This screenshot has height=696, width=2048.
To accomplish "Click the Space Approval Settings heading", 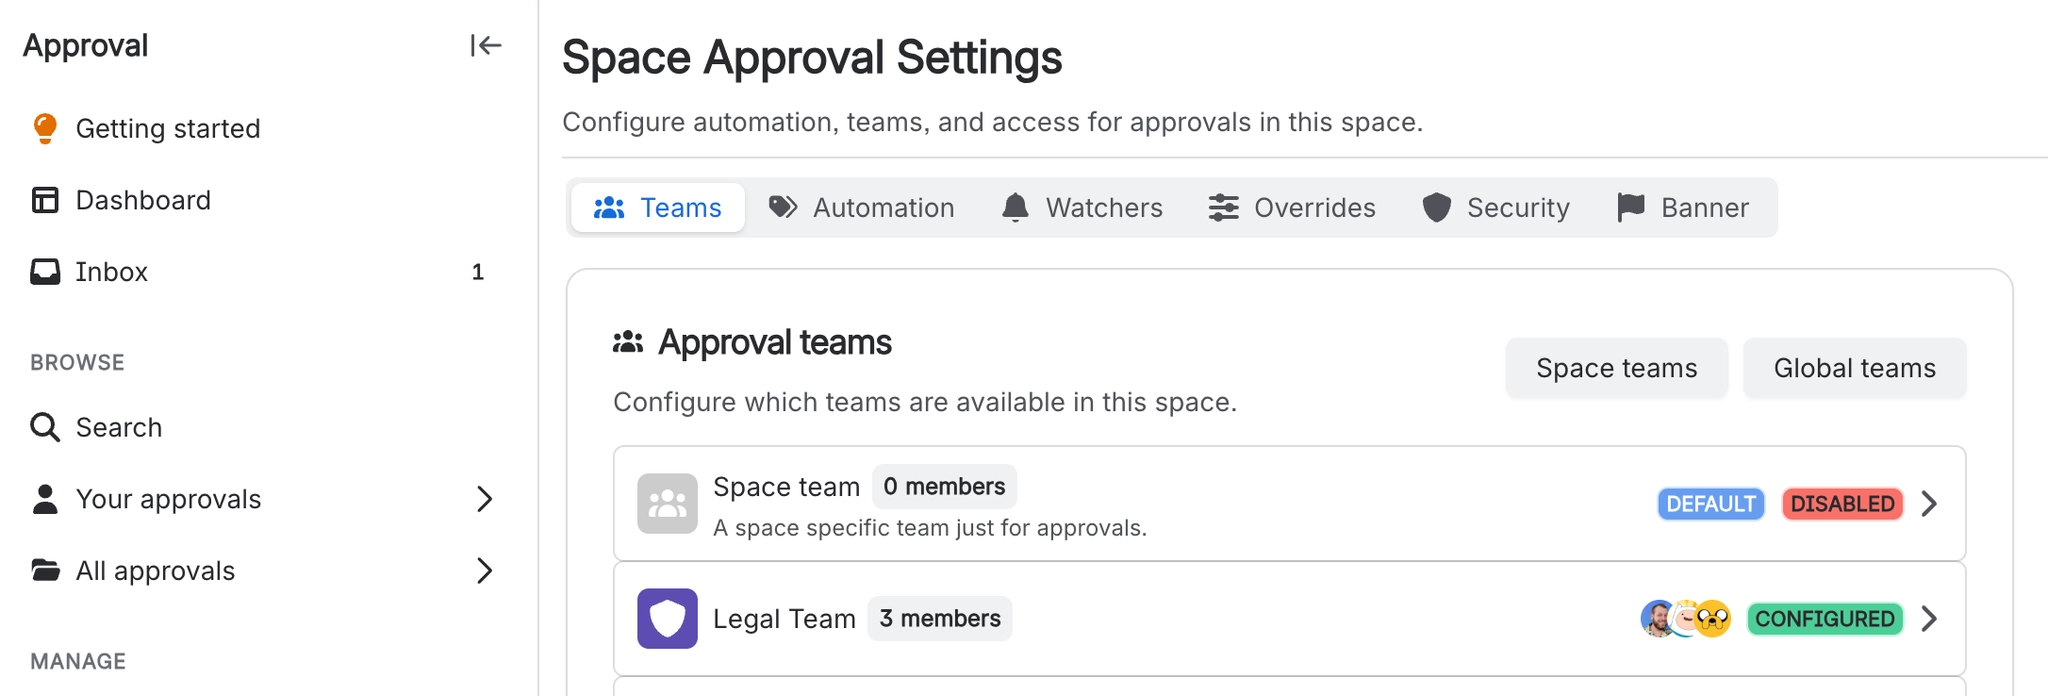I will tap(812, 57).
